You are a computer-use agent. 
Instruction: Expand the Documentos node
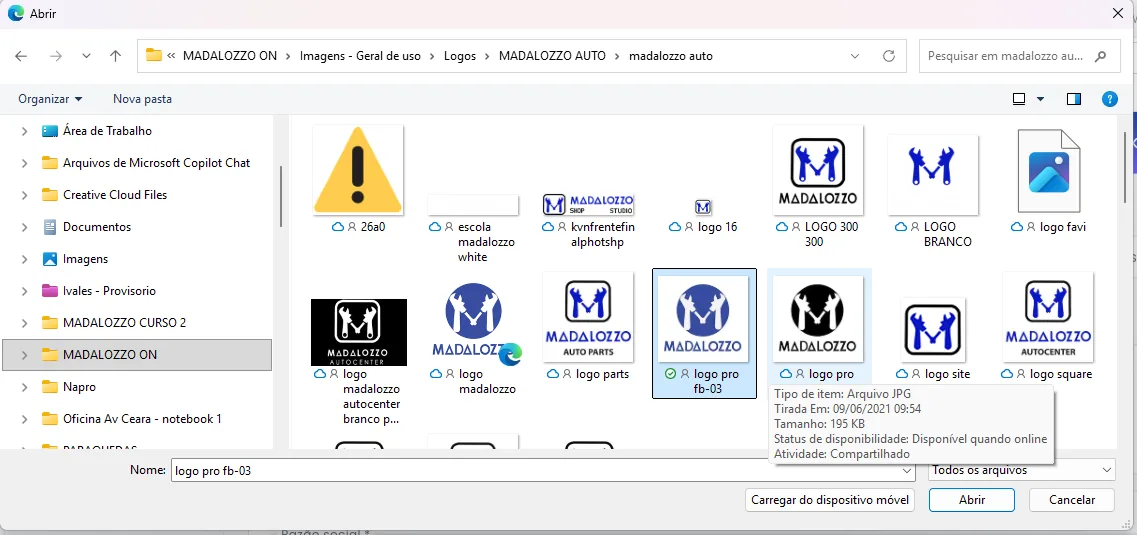(x=25, y=227)
